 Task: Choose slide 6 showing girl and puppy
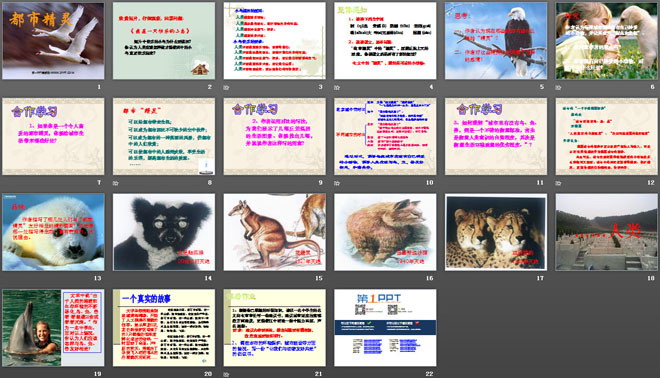(607, 41)
